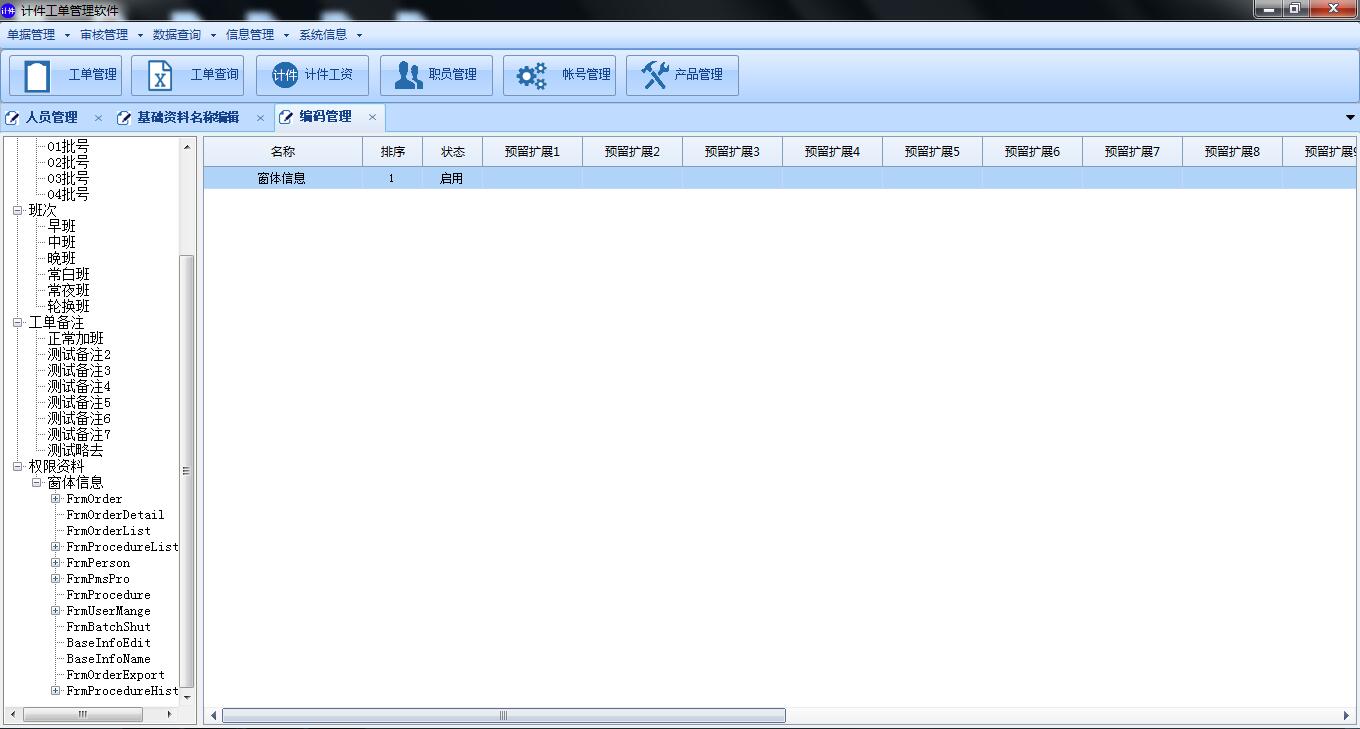Click the 计件工资 round icon
The image size is (1360, 729).
pyautogui.click(x=285, y=76)
